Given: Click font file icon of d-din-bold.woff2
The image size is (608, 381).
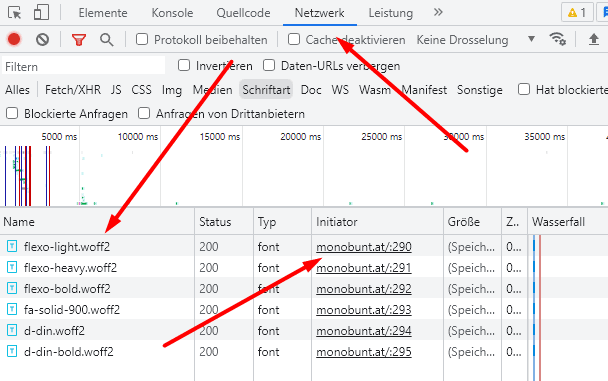Looking at the screenshot, I should [x=12, y=351].
